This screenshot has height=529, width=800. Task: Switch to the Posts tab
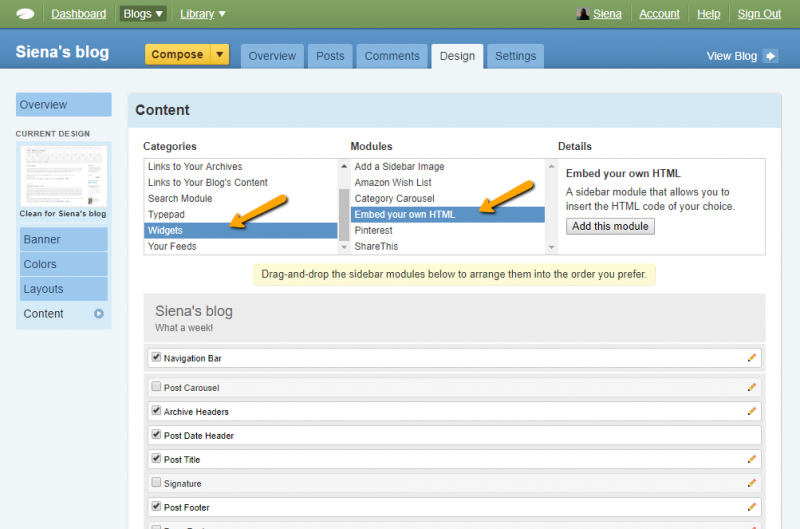click(330, 56)
